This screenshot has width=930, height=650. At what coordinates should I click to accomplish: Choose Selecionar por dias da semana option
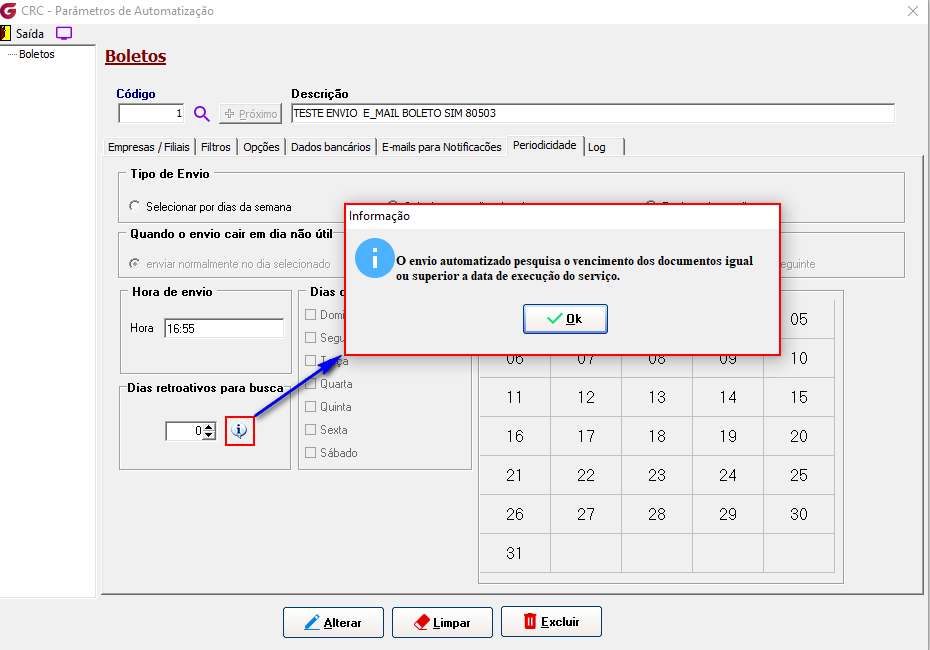(x=211, y=207)
